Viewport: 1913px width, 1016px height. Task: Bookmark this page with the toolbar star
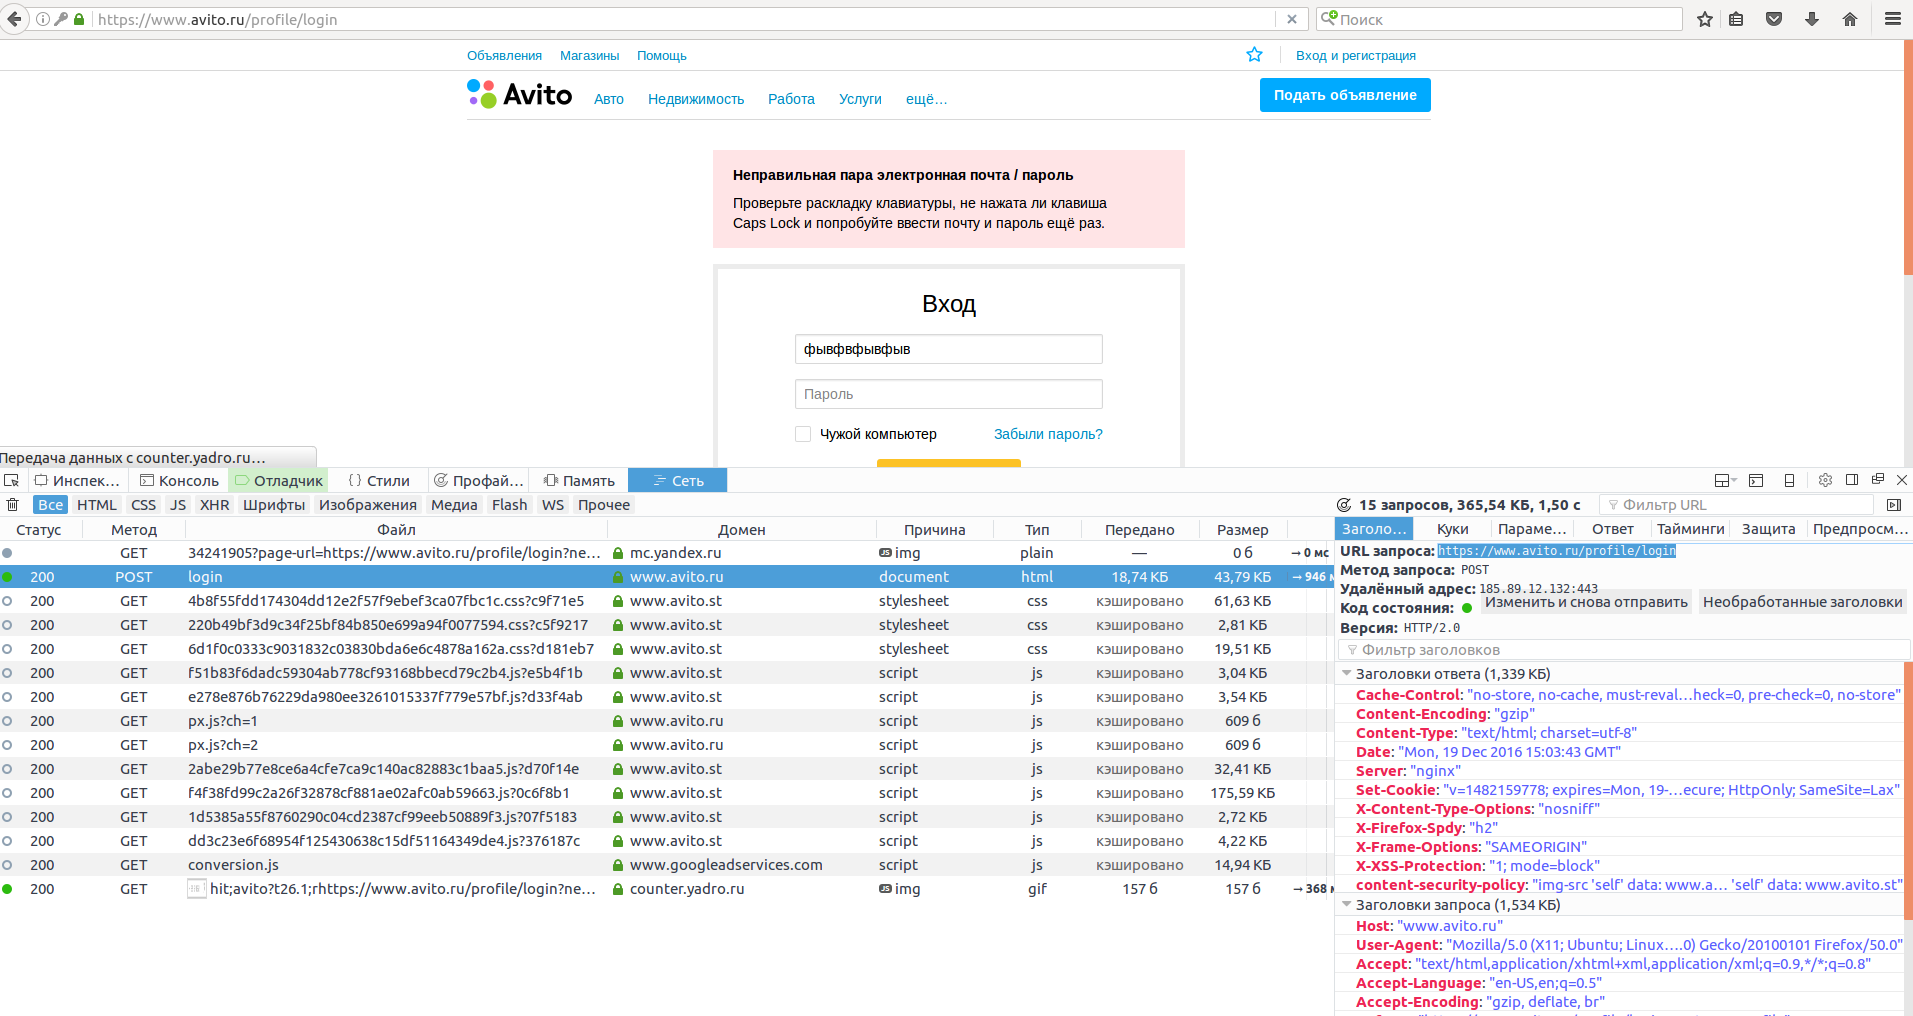click(x=1705, y=19)
